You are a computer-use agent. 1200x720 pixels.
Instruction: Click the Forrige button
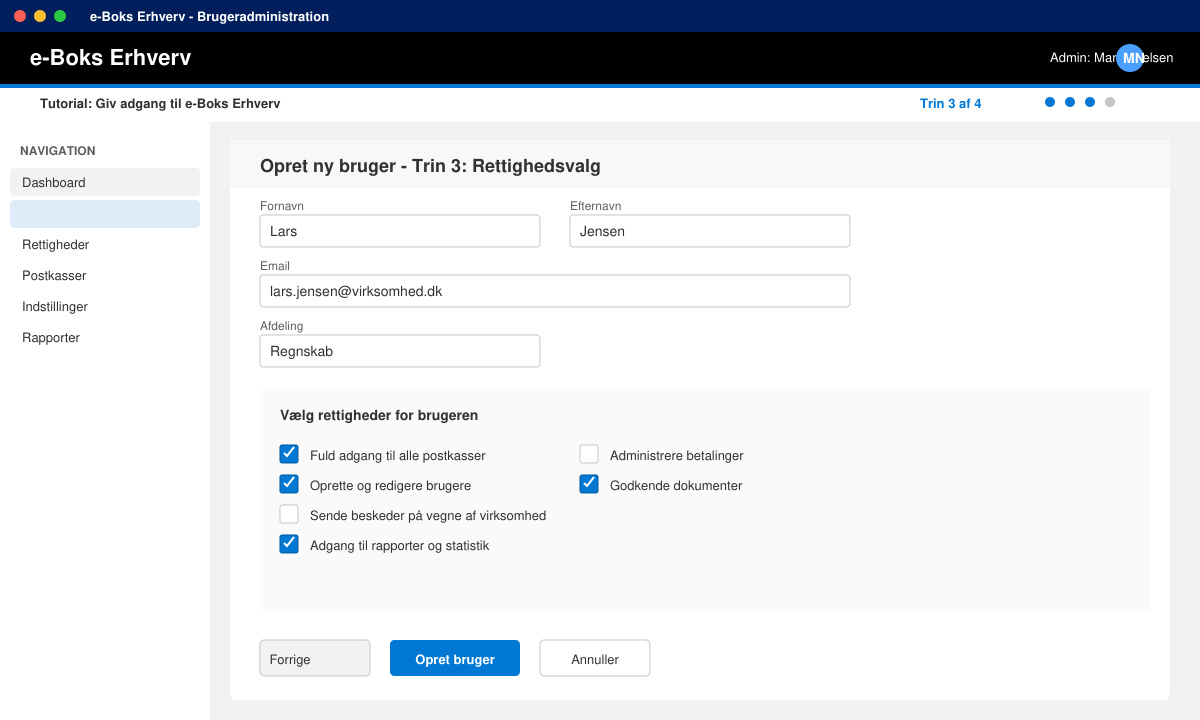tap(315, 658)
